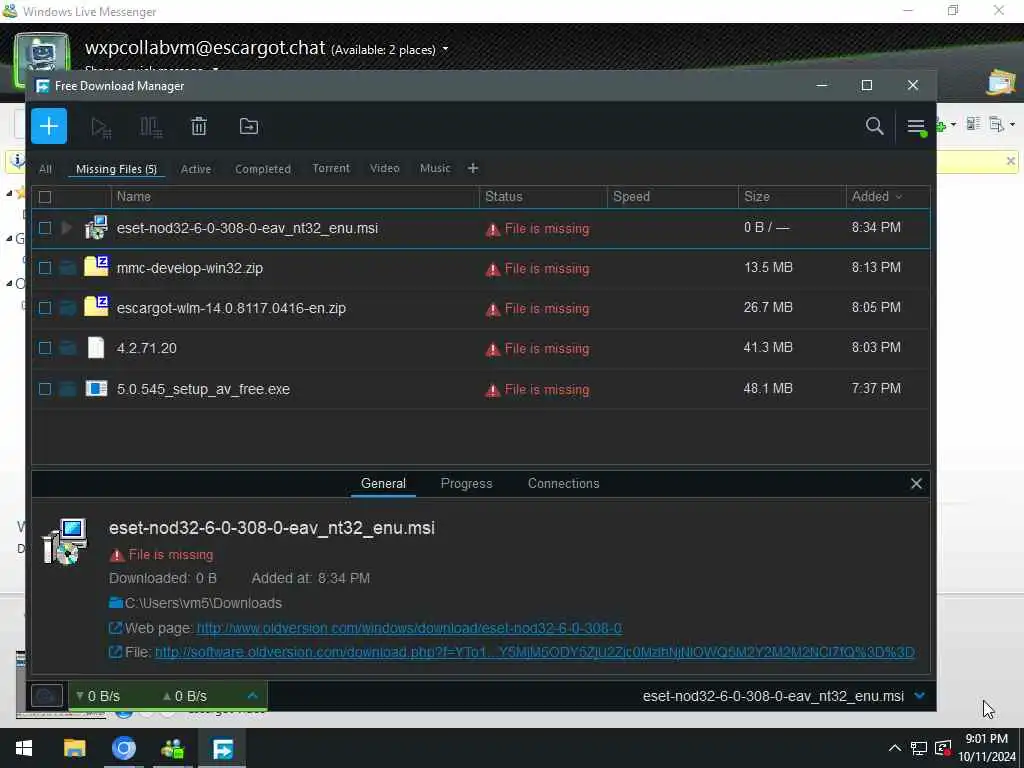The image size is (1024, 768).
Task: Select the Missing Files (5) tab
Action: [x=116, y=168]
